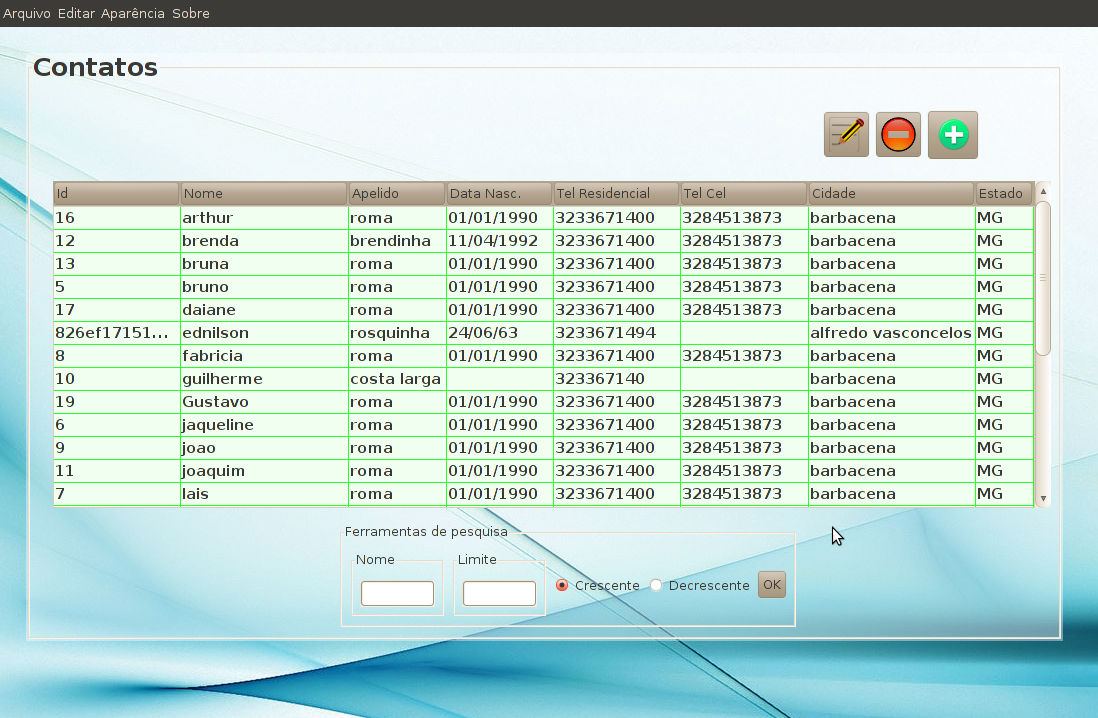
Task: Select the ednilson name cell
Action: 264,333
